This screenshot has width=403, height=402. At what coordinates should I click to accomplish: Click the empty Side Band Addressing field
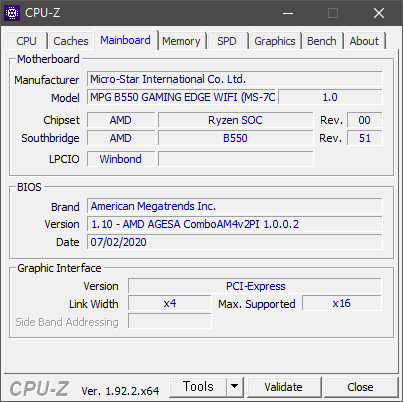pos(170,321)
